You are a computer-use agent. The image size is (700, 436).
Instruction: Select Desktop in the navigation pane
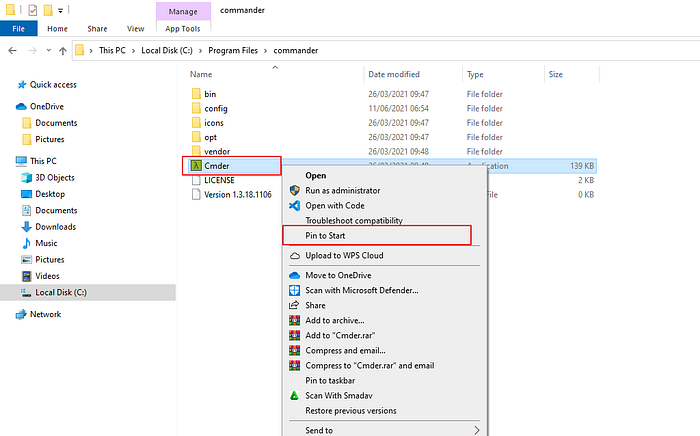pos(50,194)
